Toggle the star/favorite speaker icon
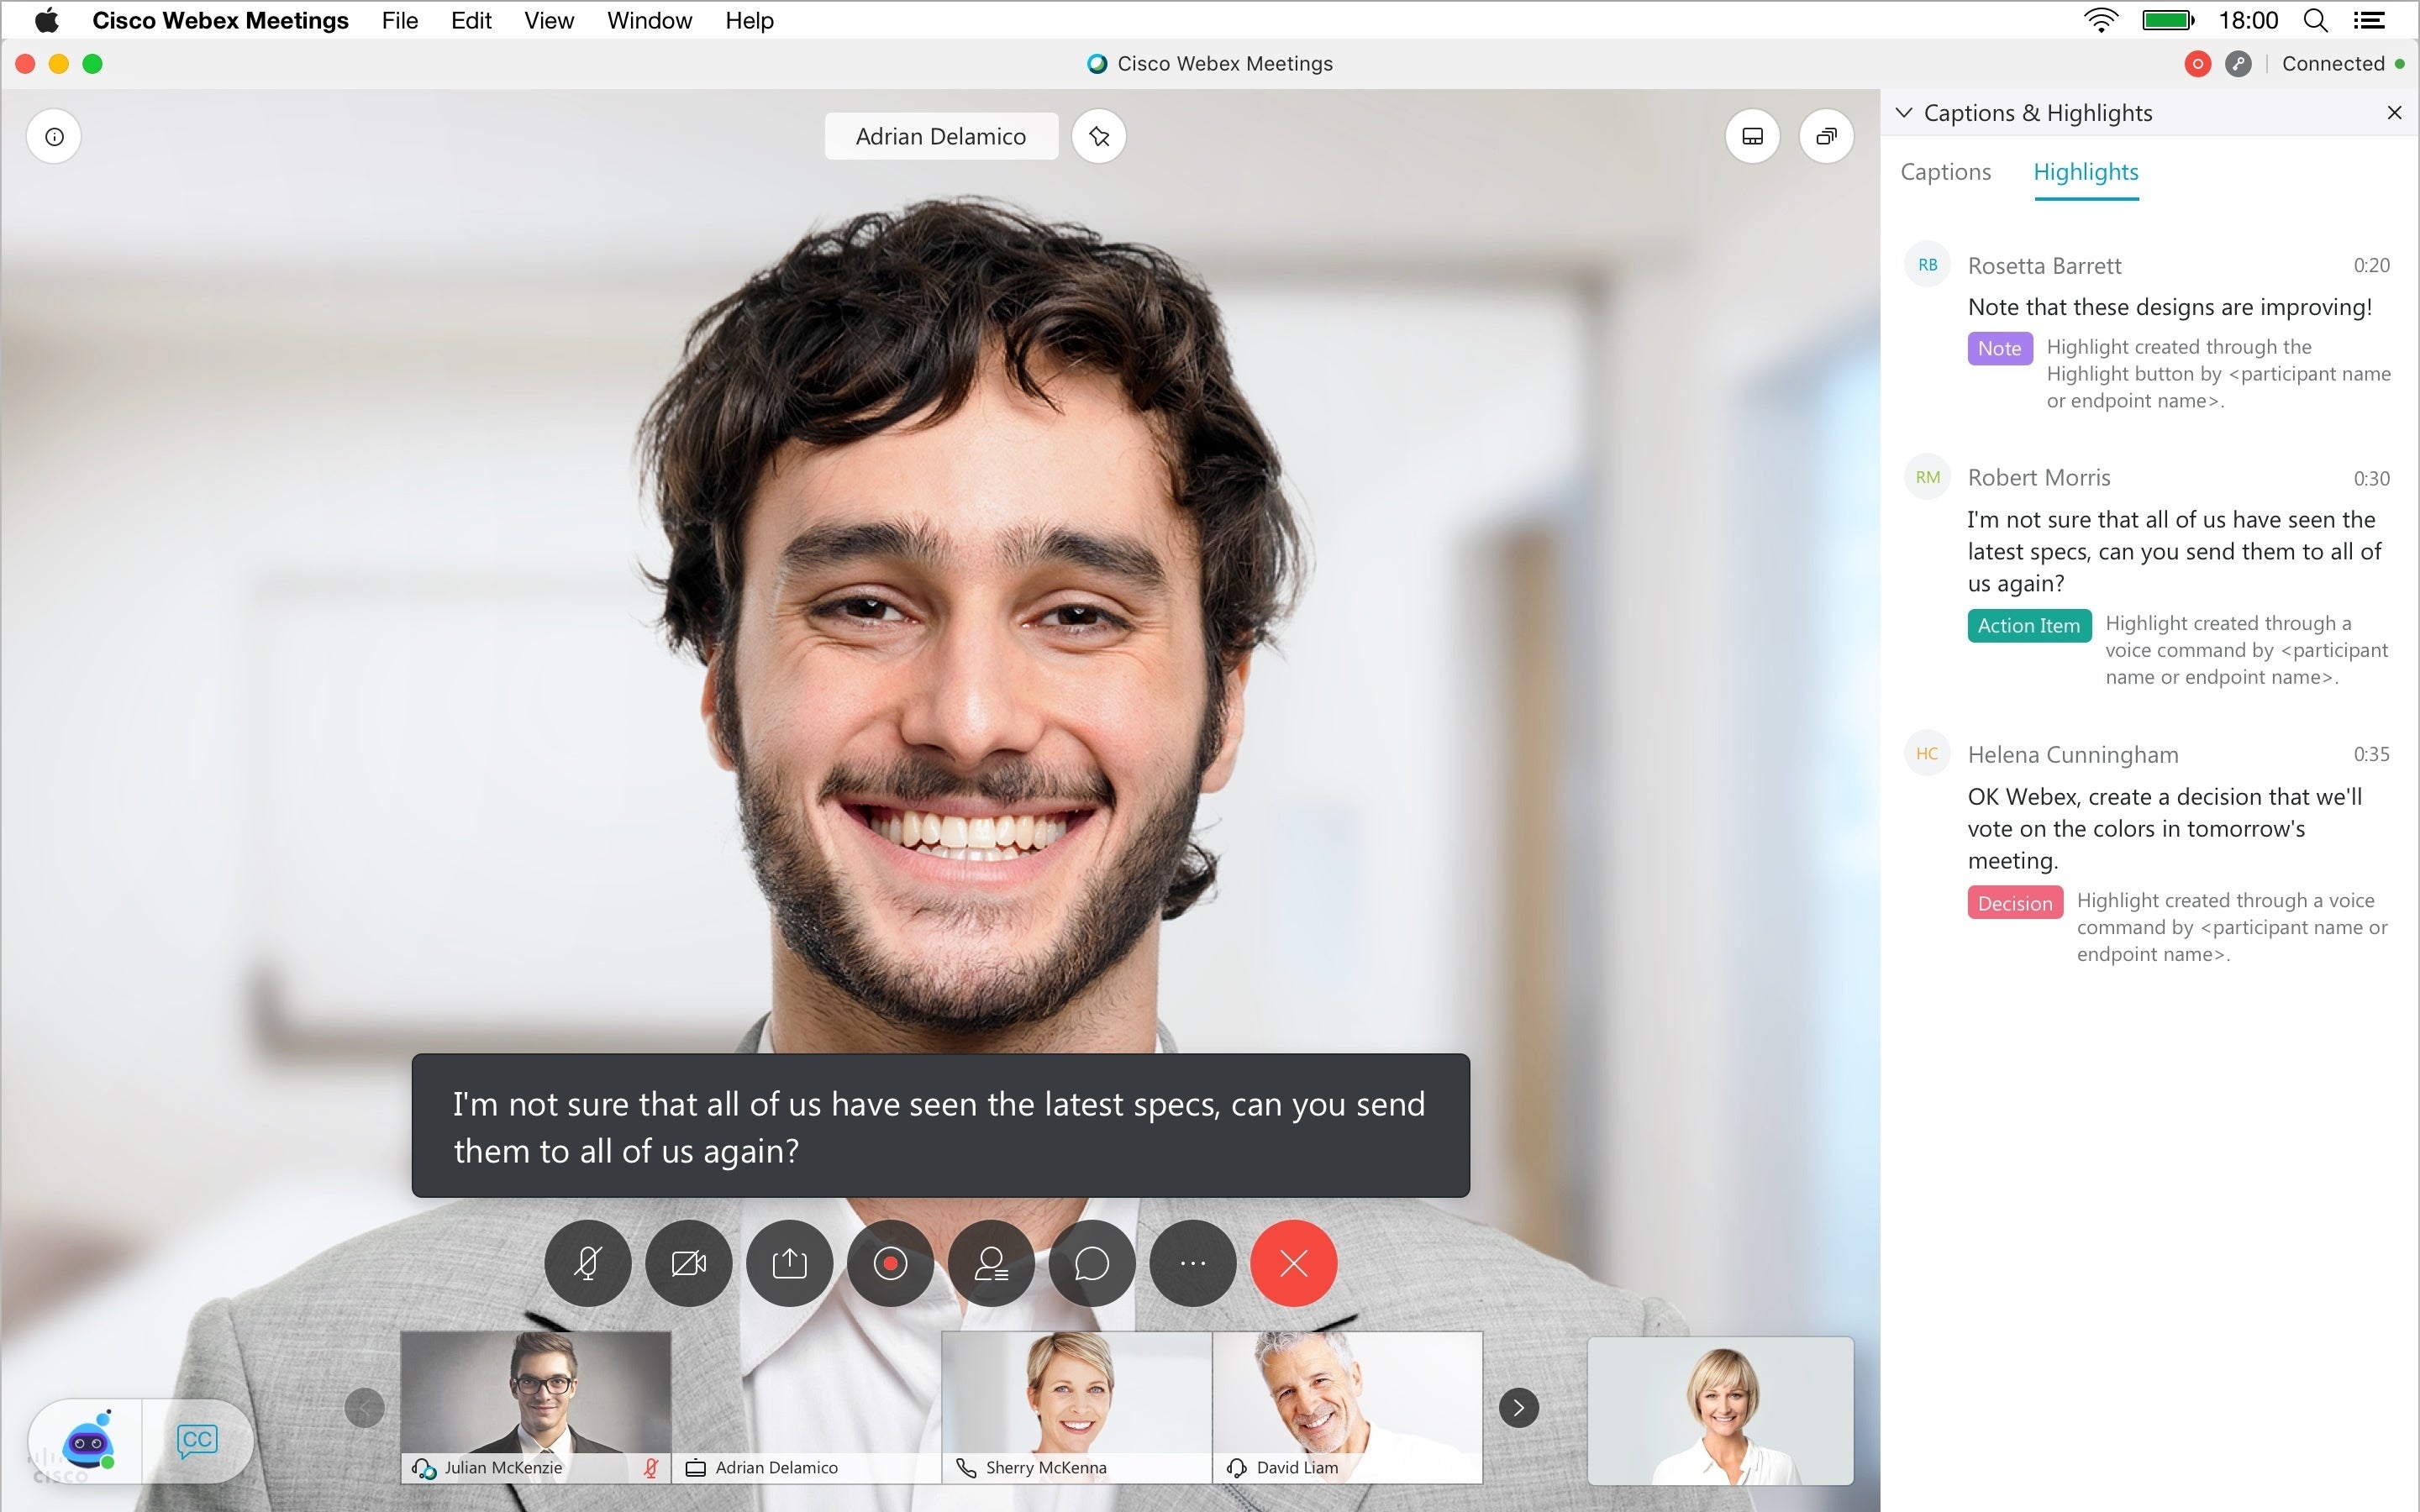 [1099, 136]
